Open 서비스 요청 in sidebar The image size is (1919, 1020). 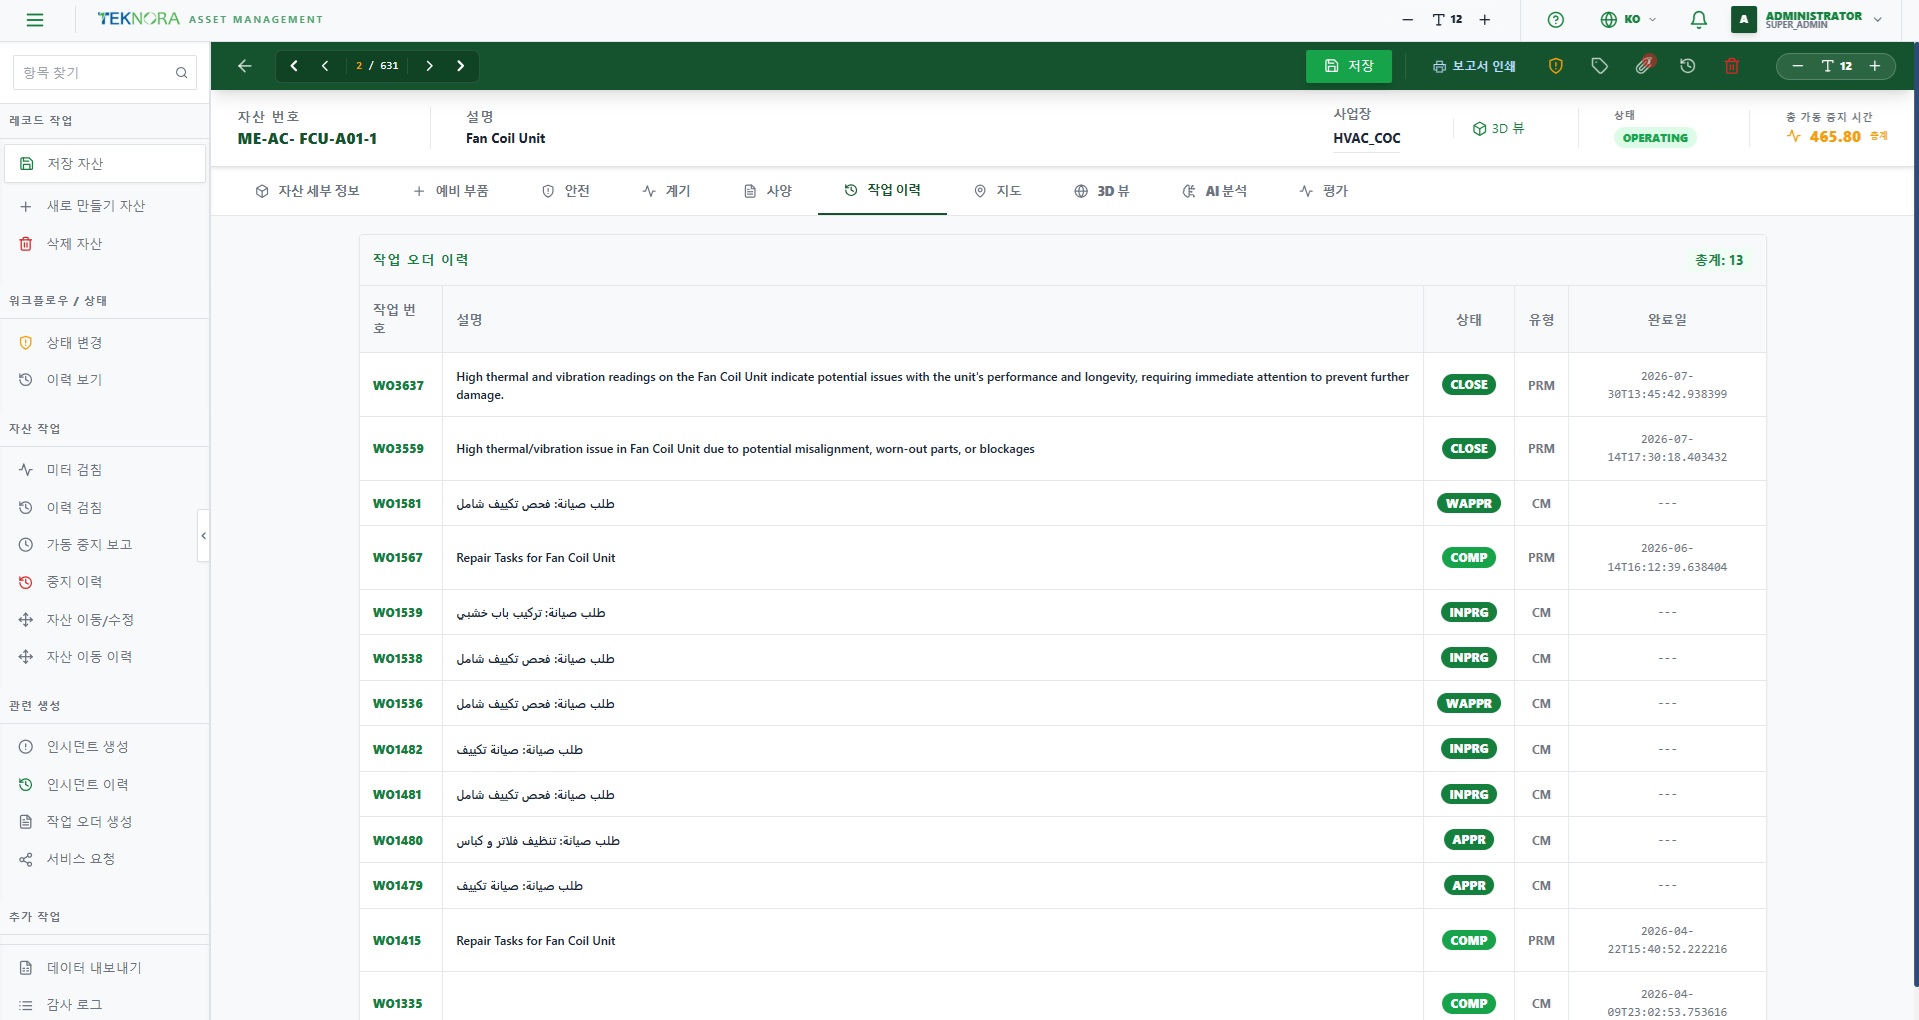104,859
